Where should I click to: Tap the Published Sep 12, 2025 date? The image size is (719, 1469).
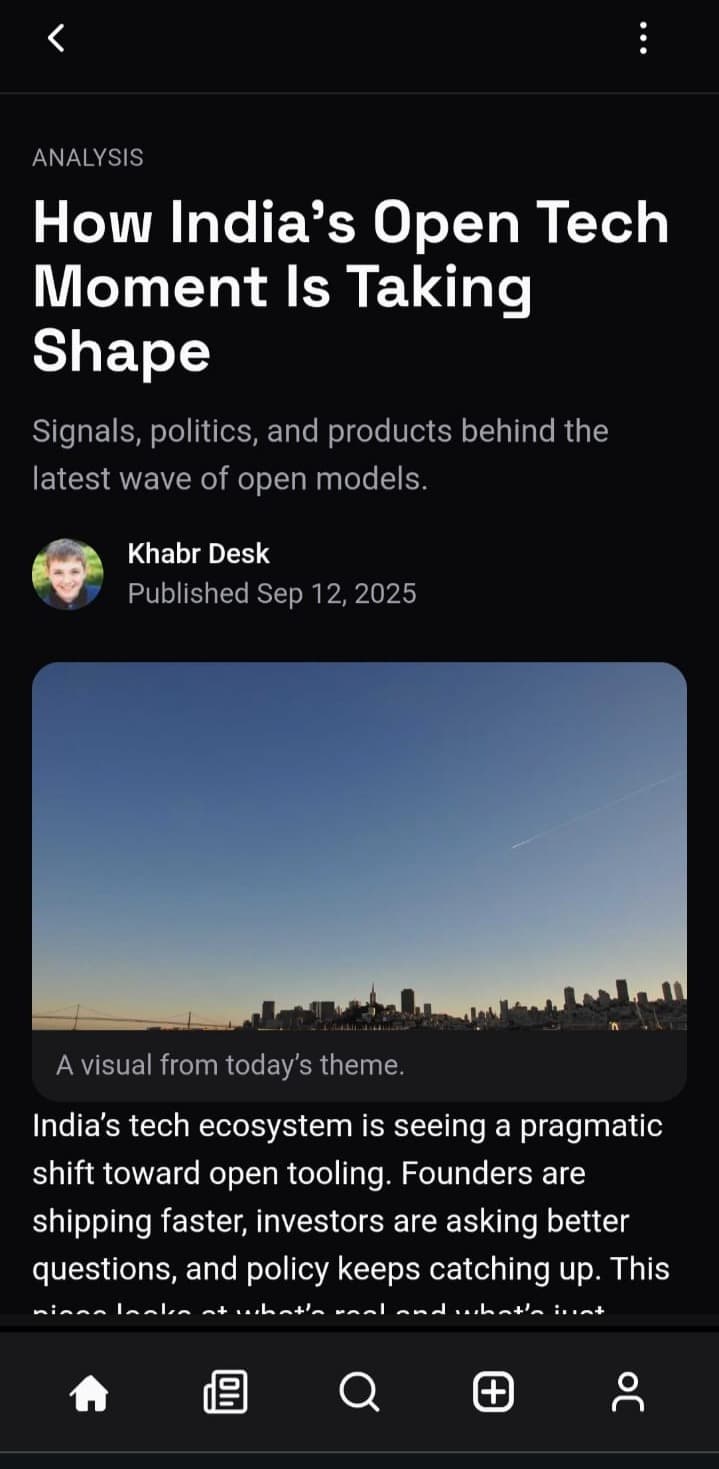tap(272, 594)
